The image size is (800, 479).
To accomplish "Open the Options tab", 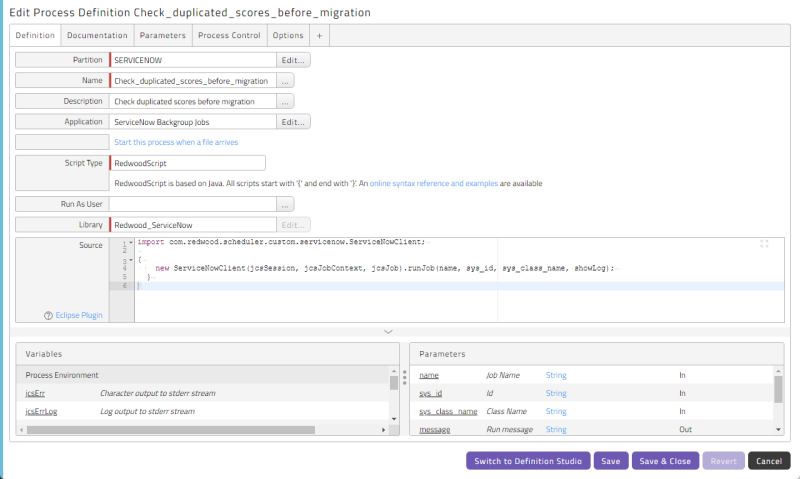I will coord(288,35).
